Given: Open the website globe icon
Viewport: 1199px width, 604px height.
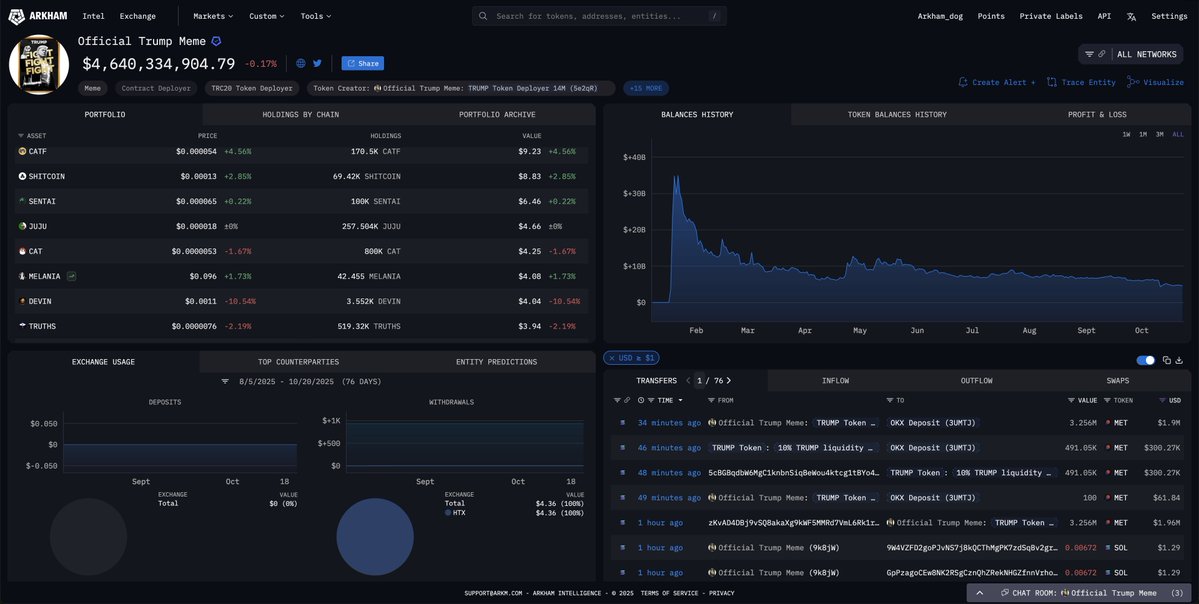Looking at the screenshot, I should pos(301,63).
